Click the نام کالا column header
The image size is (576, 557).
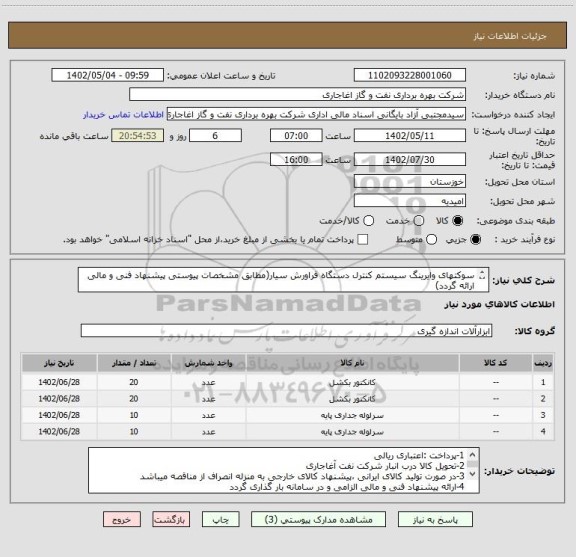tap(352, 363)
